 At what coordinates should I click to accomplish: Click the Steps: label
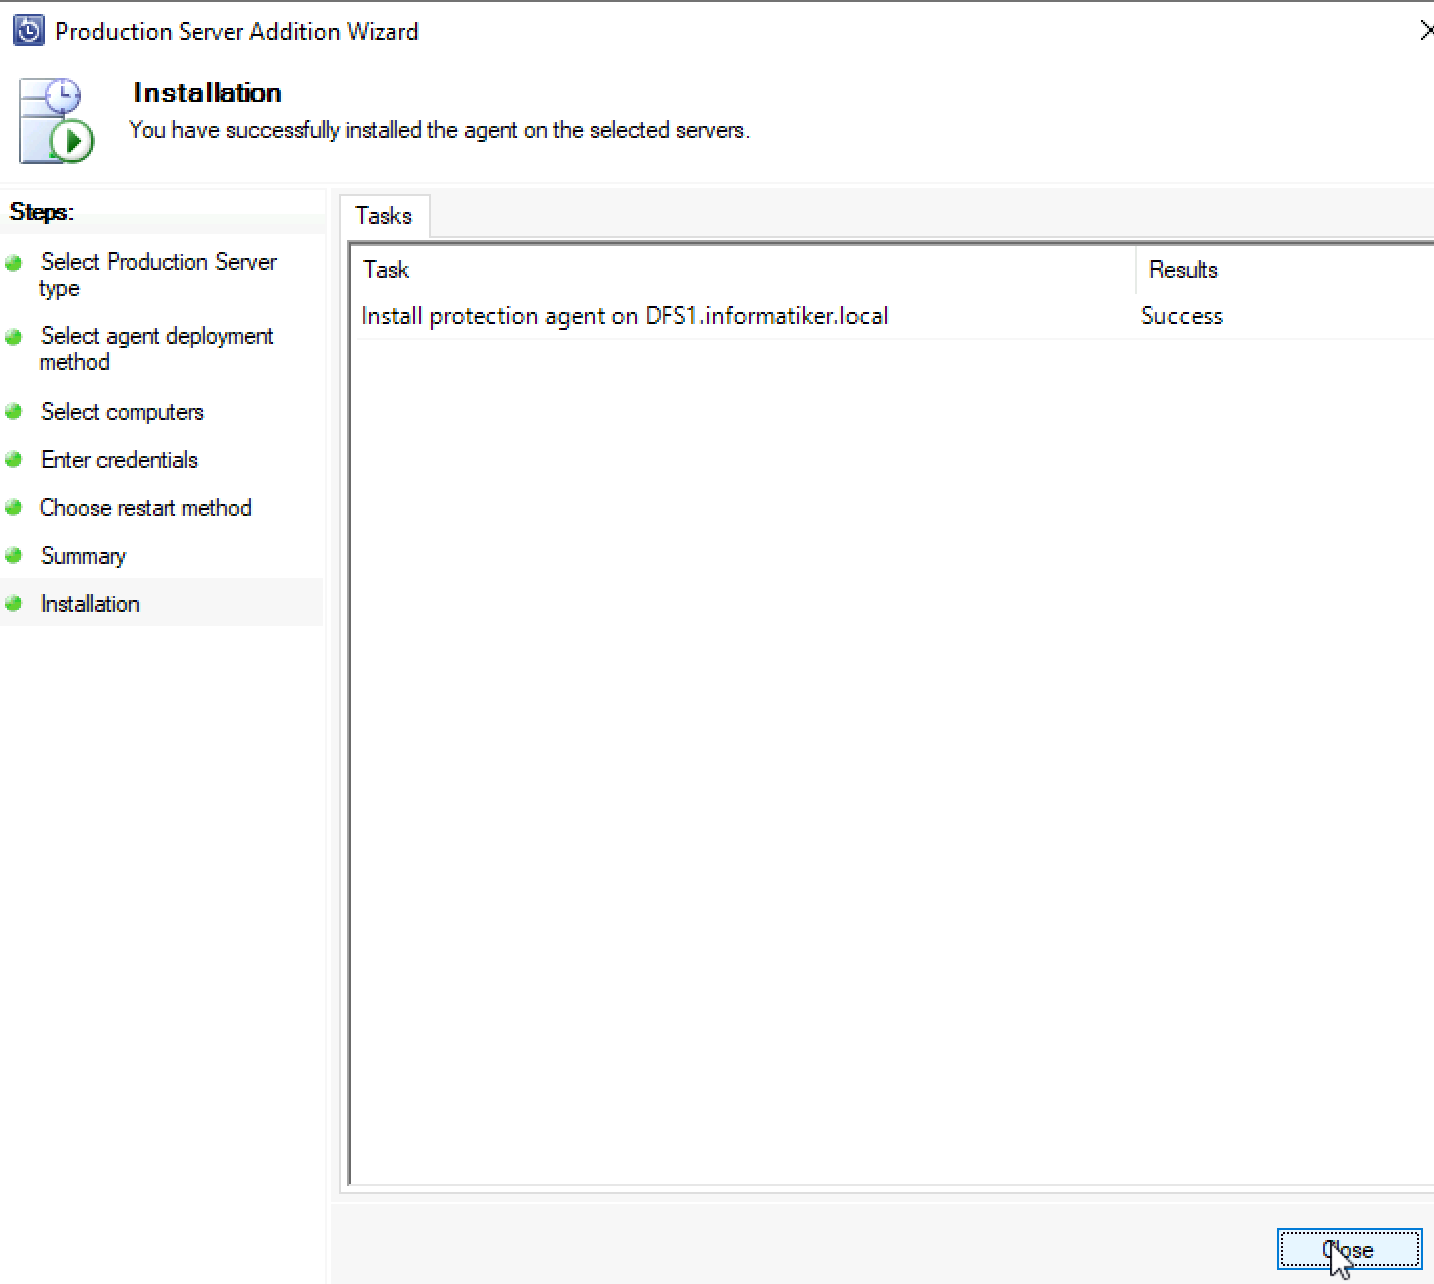click(x=41, y=212)
